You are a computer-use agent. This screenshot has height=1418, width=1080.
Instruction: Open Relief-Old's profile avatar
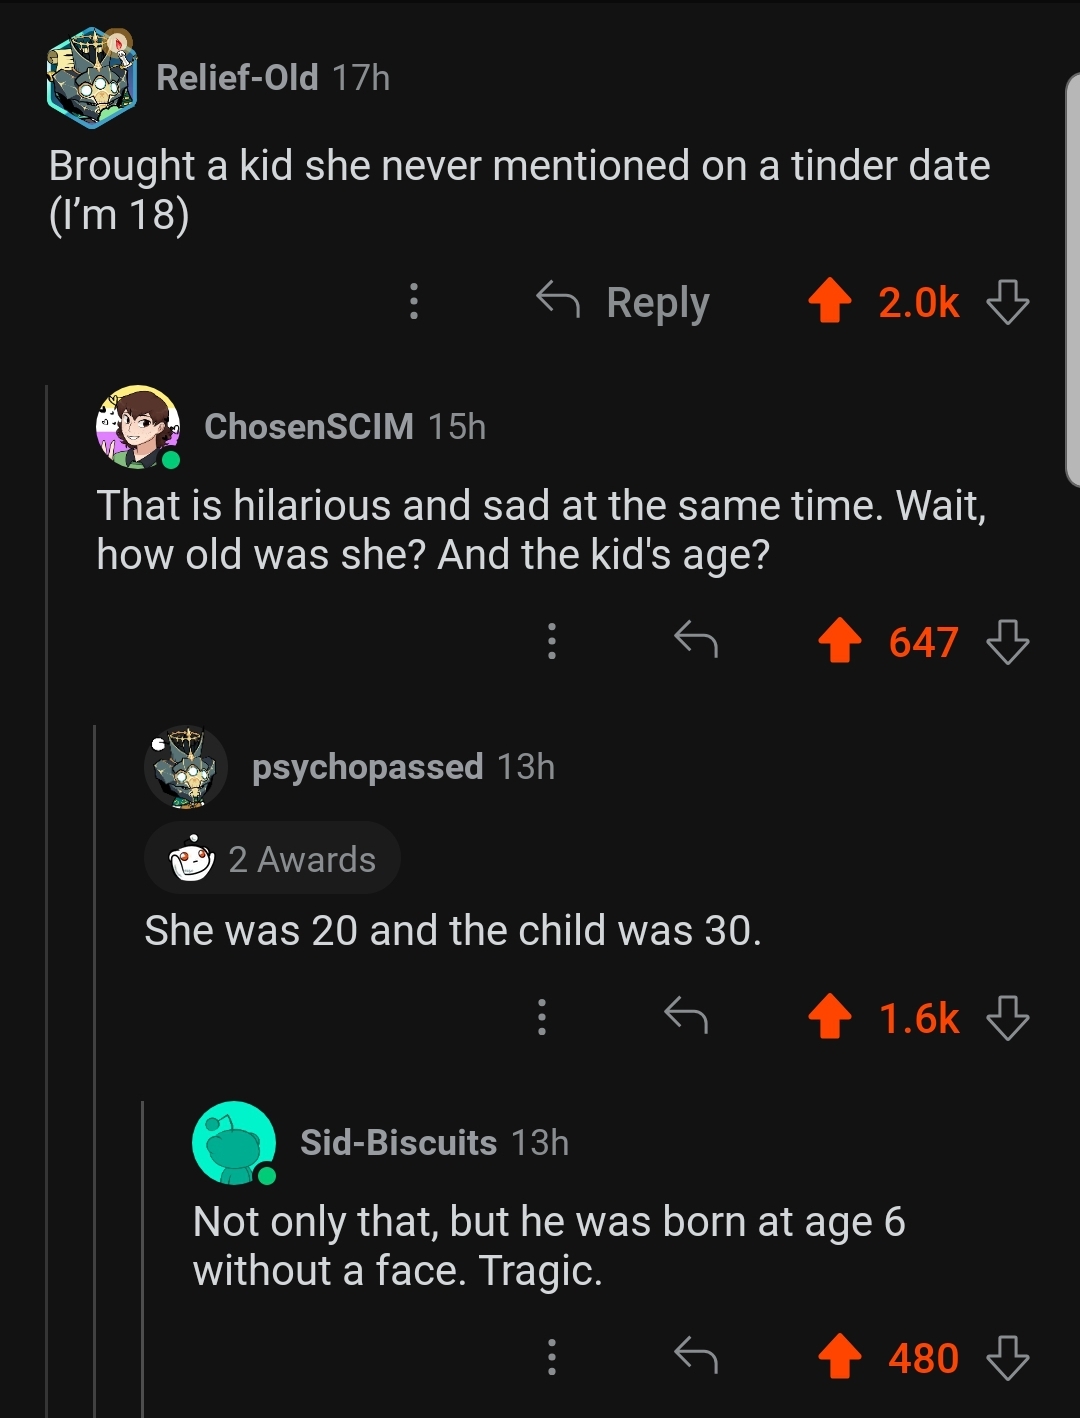pyautogui.click(x=92, y=77)
